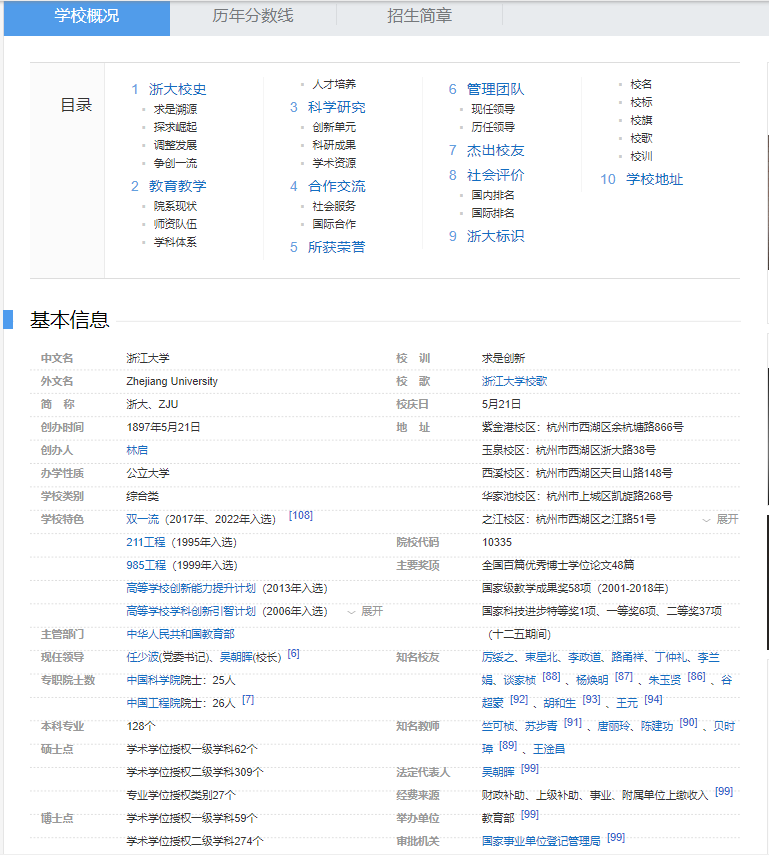Viewport: 769px width, 857px height.
Task: Open the 历年分数线 tab
Action: click(253, 16)
